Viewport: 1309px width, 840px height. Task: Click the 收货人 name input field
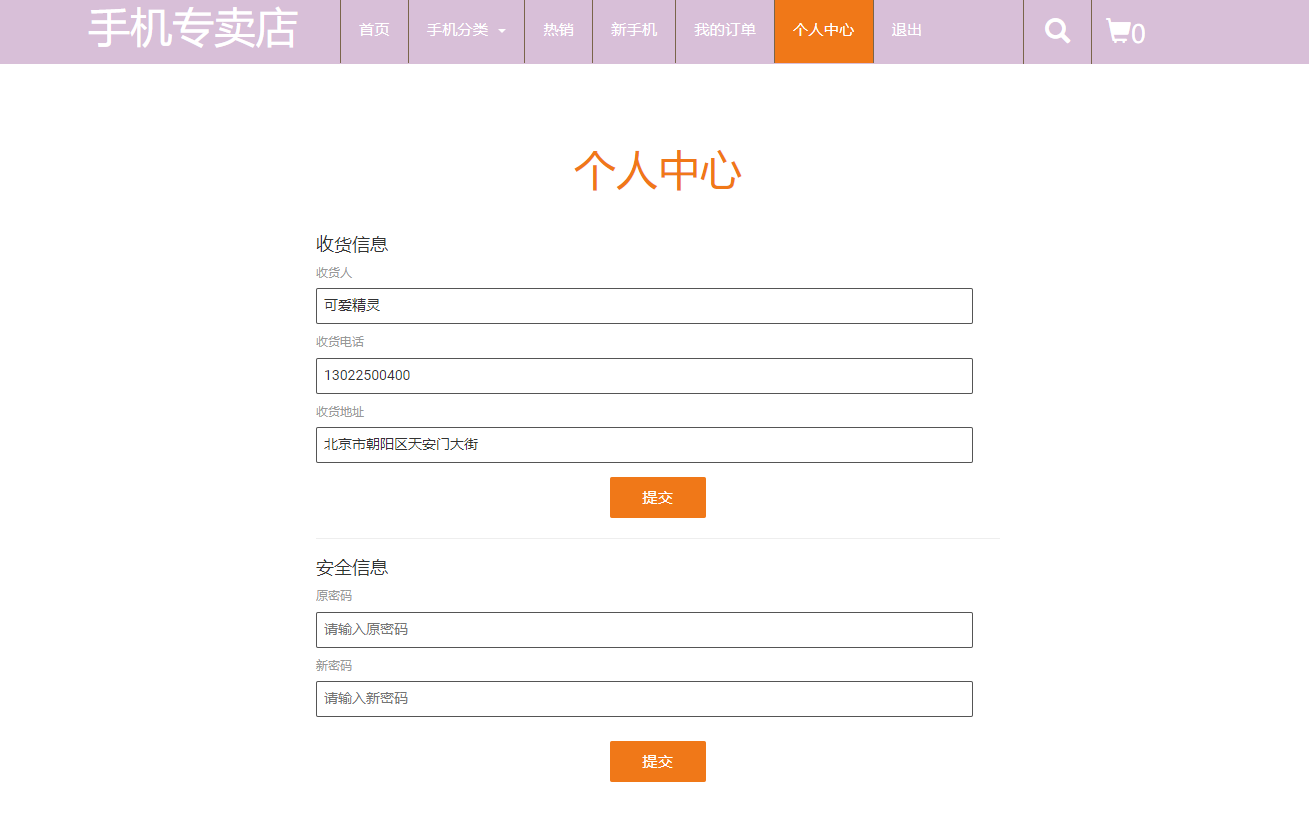[x=643, y=306]
